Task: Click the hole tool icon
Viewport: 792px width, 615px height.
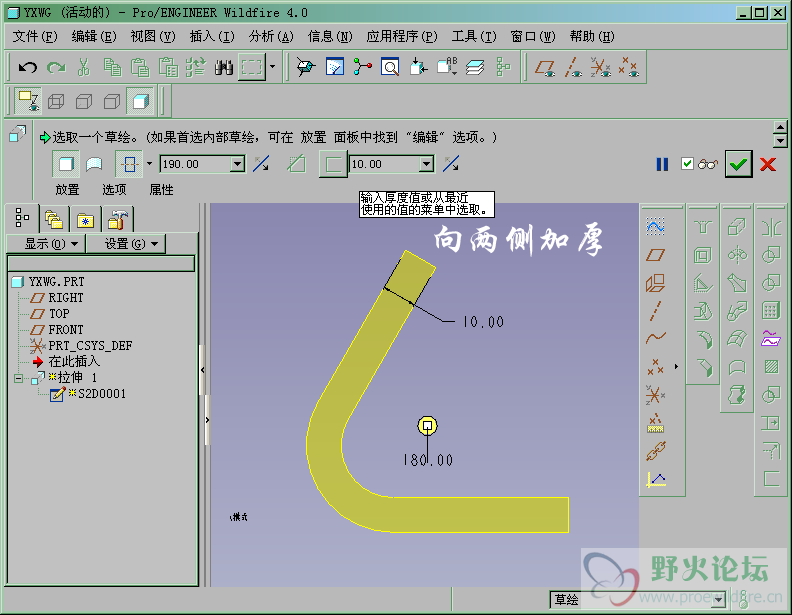Action: click(703, 227)
